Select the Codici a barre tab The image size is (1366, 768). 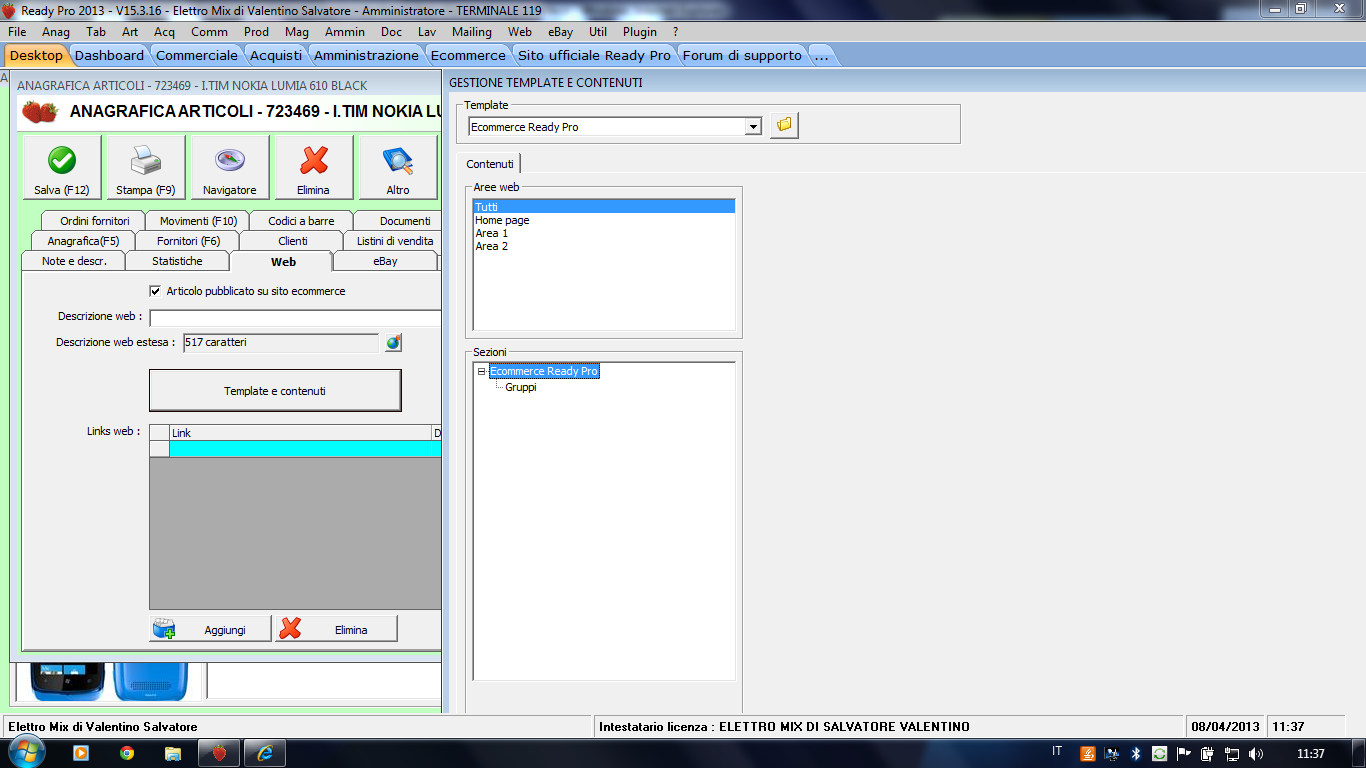click(301, 221)
